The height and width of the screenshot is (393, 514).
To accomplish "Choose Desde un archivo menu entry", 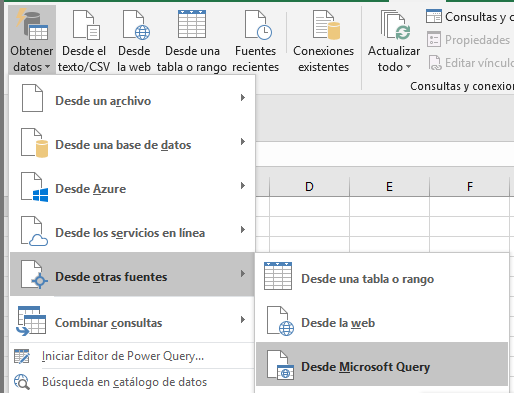I will 132,99.
